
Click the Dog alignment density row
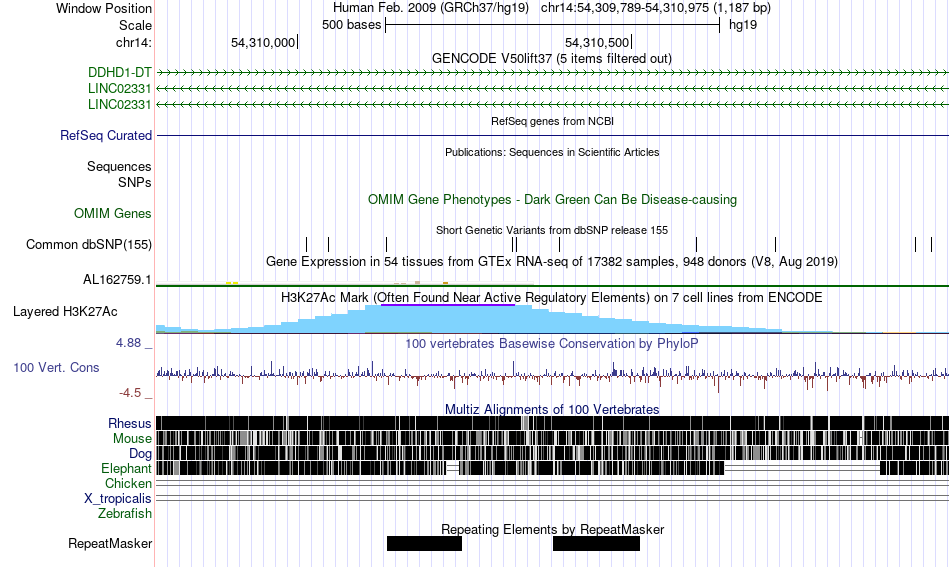552,453
